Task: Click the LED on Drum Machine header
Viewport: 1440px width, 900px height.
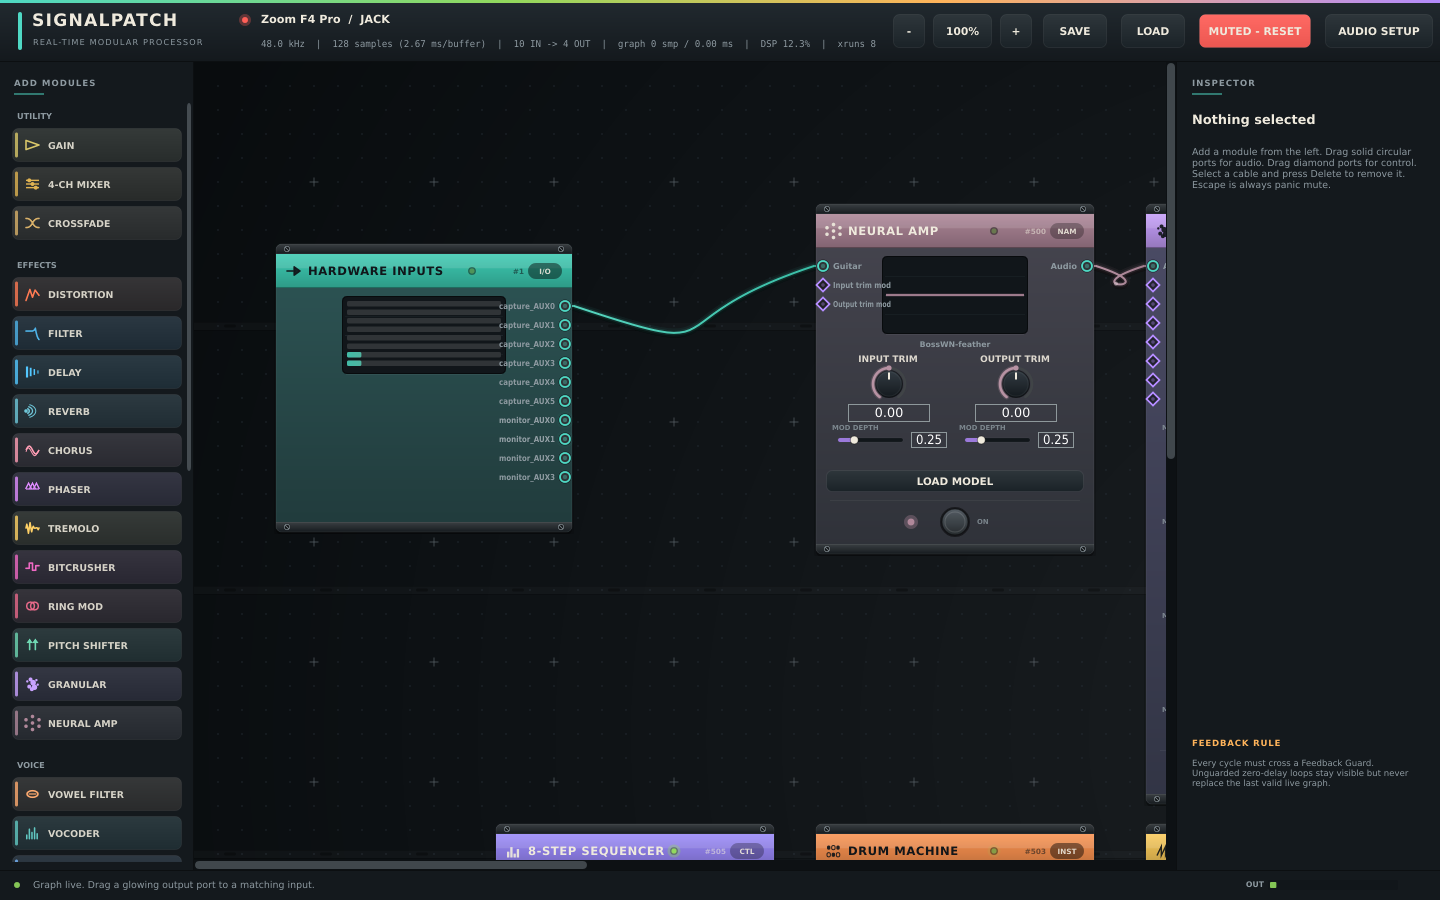Action: [x=994, y=851]
